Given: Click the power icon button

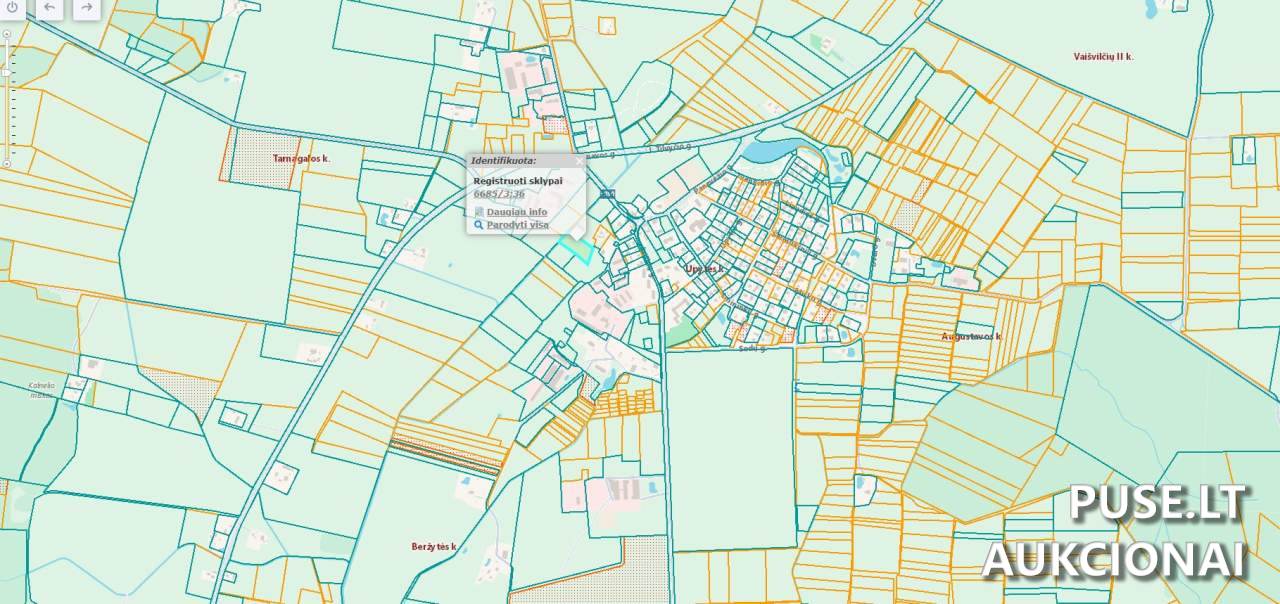Looking at the screenshot, I should 12,7.
